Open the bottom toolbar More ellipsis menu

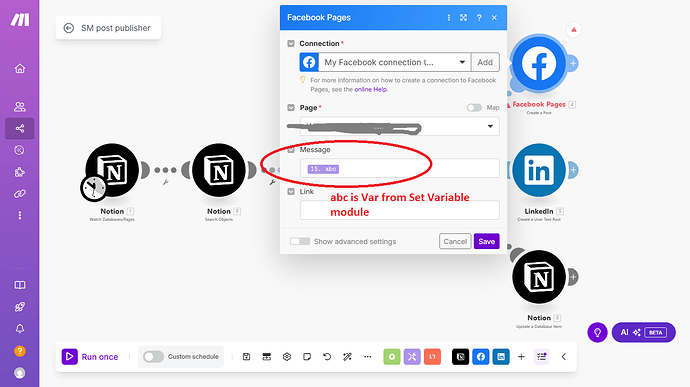pos(367,357)
